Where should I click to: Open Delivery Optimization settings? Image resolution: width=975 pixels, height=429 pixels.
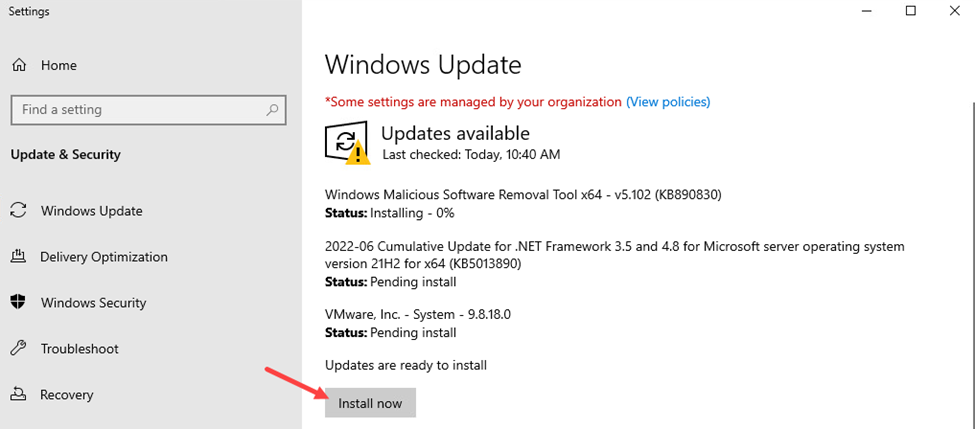point(104,257)
